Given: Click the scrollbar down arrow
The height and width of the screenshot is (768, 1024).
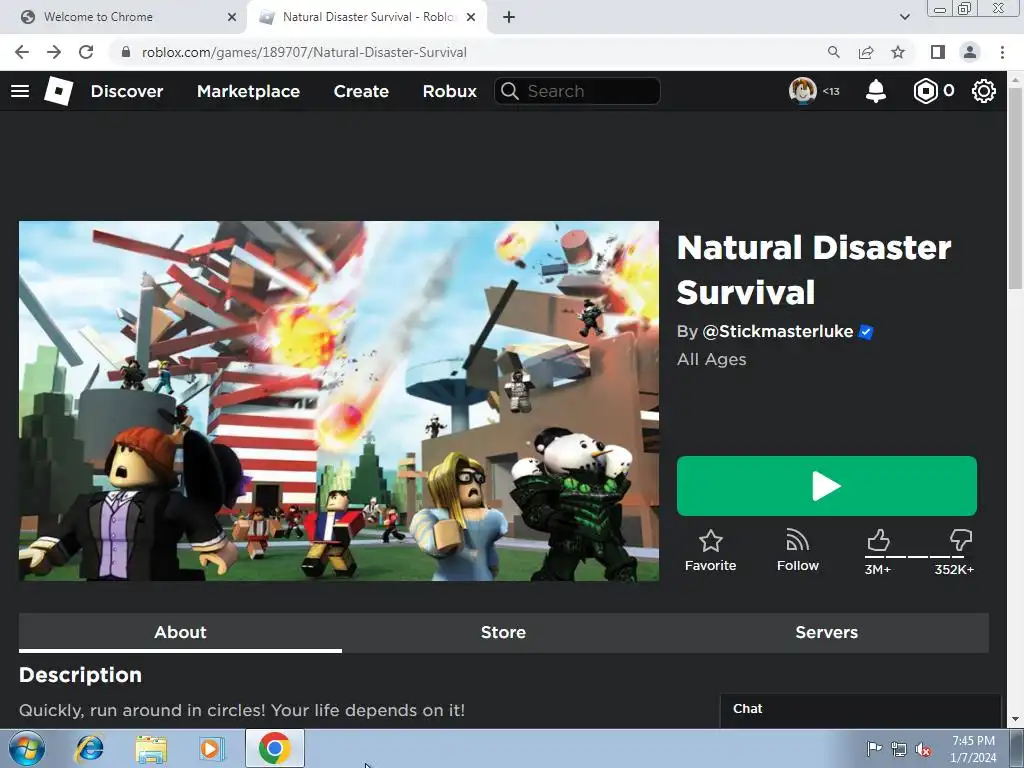Looking at the screenshot, I should coord(1015,719).
